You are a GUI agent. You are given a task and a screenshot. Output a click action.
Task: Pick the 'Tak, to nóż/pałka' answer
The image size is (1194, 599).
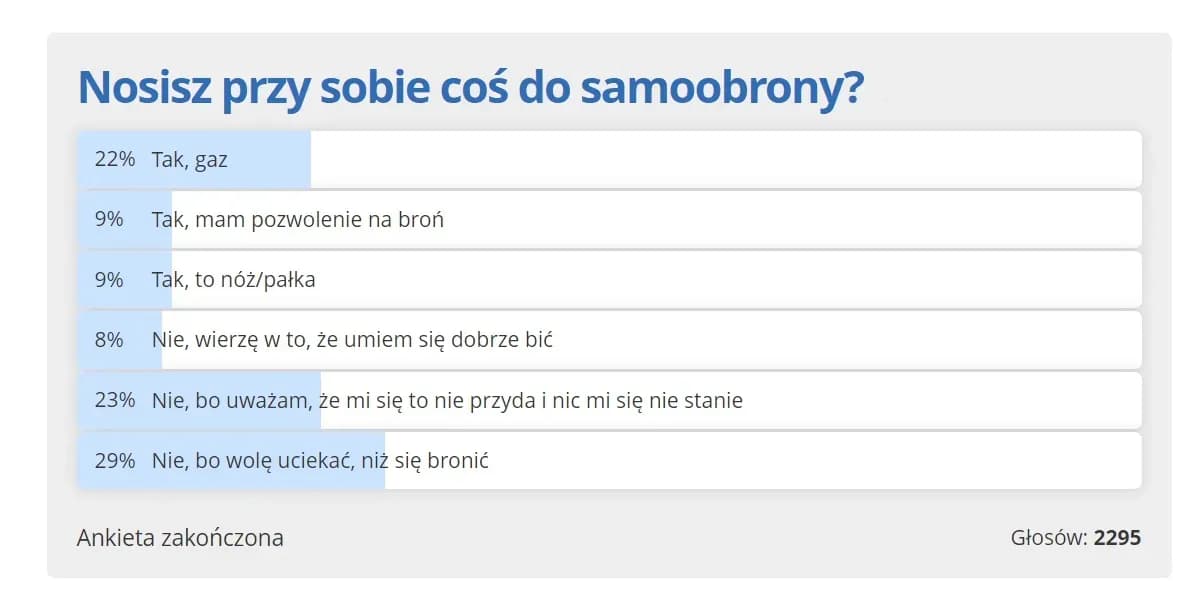pos(233,280)
